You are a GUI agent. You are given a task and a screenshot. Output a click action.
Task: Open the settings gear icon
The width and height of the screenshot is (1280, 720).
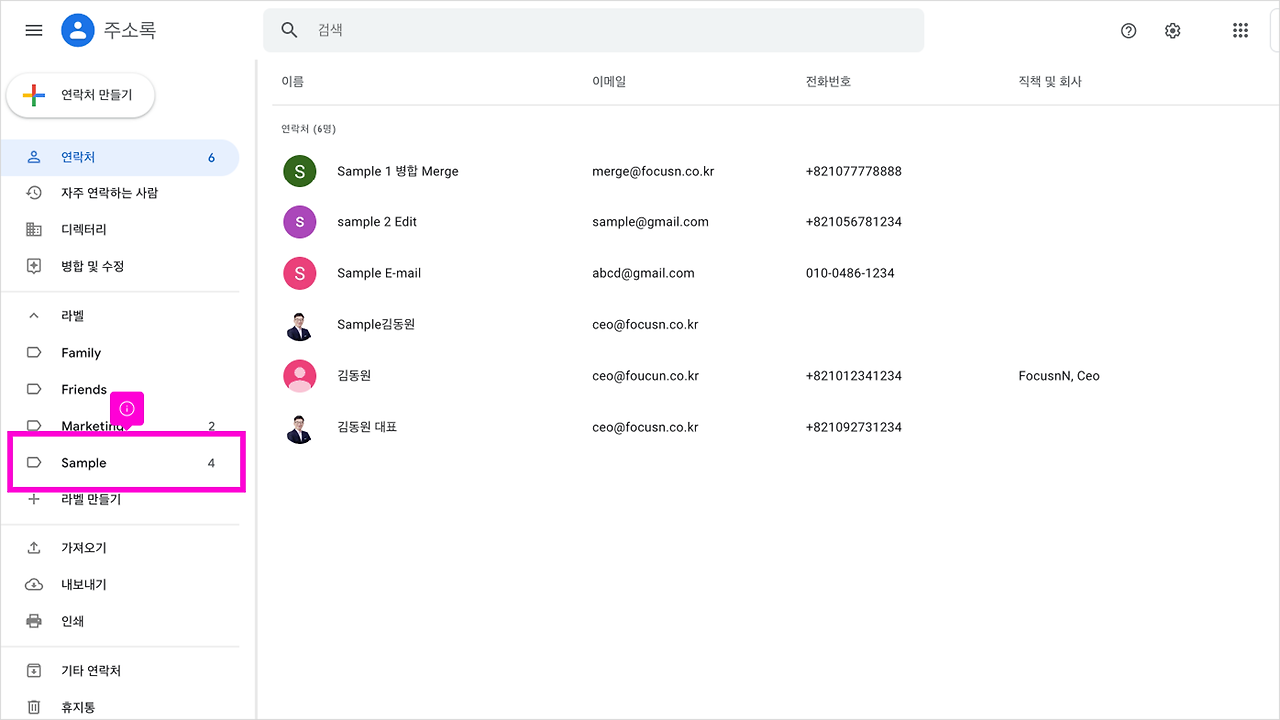(x=1172, y=30)
